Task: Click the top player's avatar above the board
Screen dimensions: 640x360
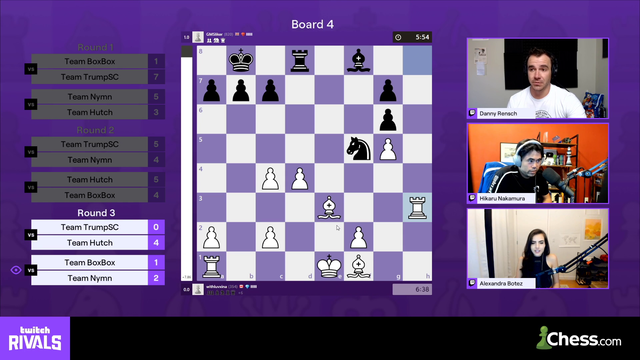Action: (x=198, y=37)
